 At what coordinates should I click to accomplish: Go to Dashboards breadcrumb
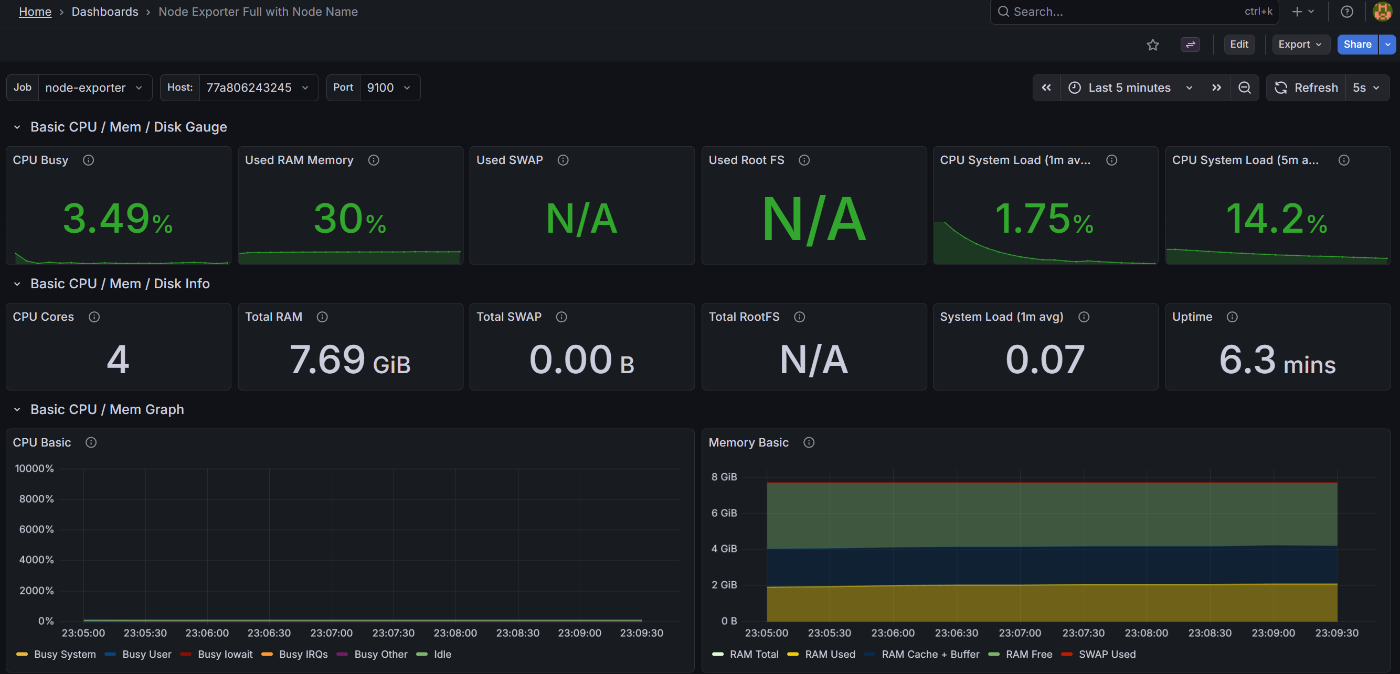(105, 12)
